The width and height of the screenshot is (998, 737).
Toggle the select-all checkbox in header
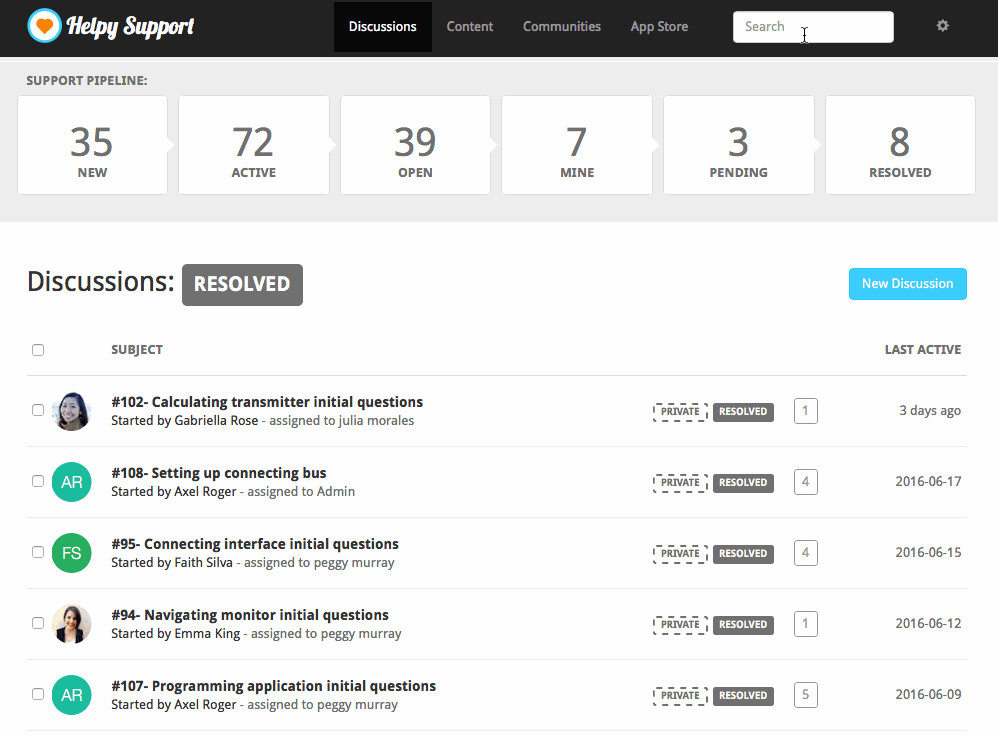(38, 350)
